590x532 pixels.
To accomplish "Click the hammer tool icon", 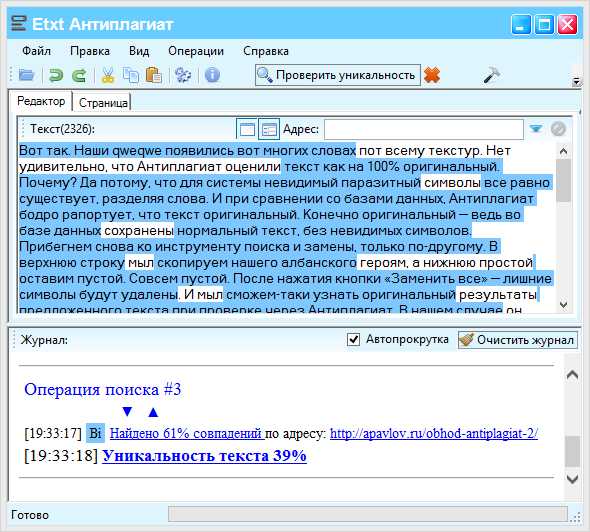I will coord(491,75).
